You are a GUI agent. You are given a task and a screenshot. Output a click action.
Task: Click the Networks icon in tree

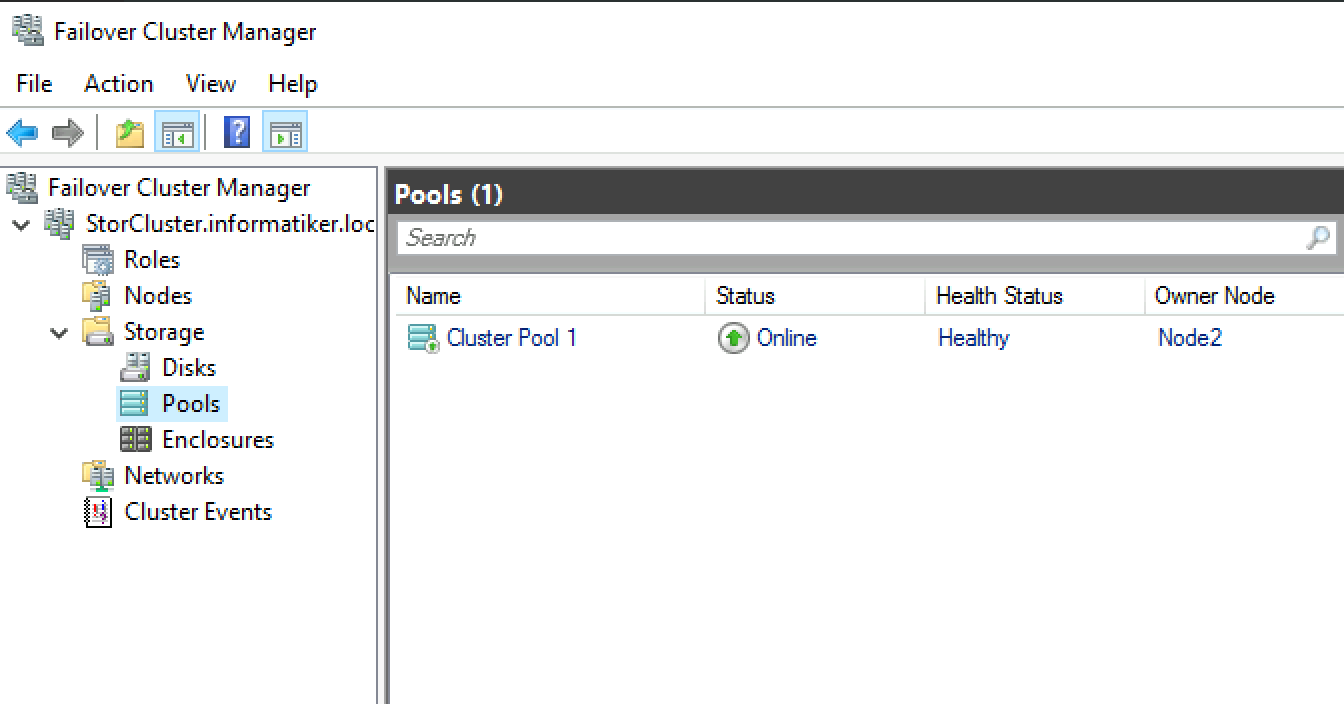click(x=98, y=476)
